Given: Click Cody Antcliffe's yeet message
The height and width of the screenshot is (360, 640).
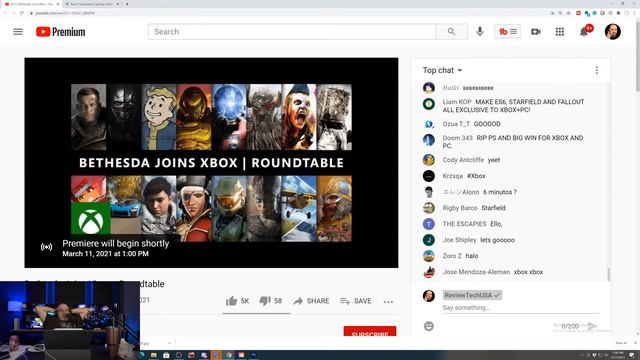Looking at the screenshot, I should tap(494, 160).
